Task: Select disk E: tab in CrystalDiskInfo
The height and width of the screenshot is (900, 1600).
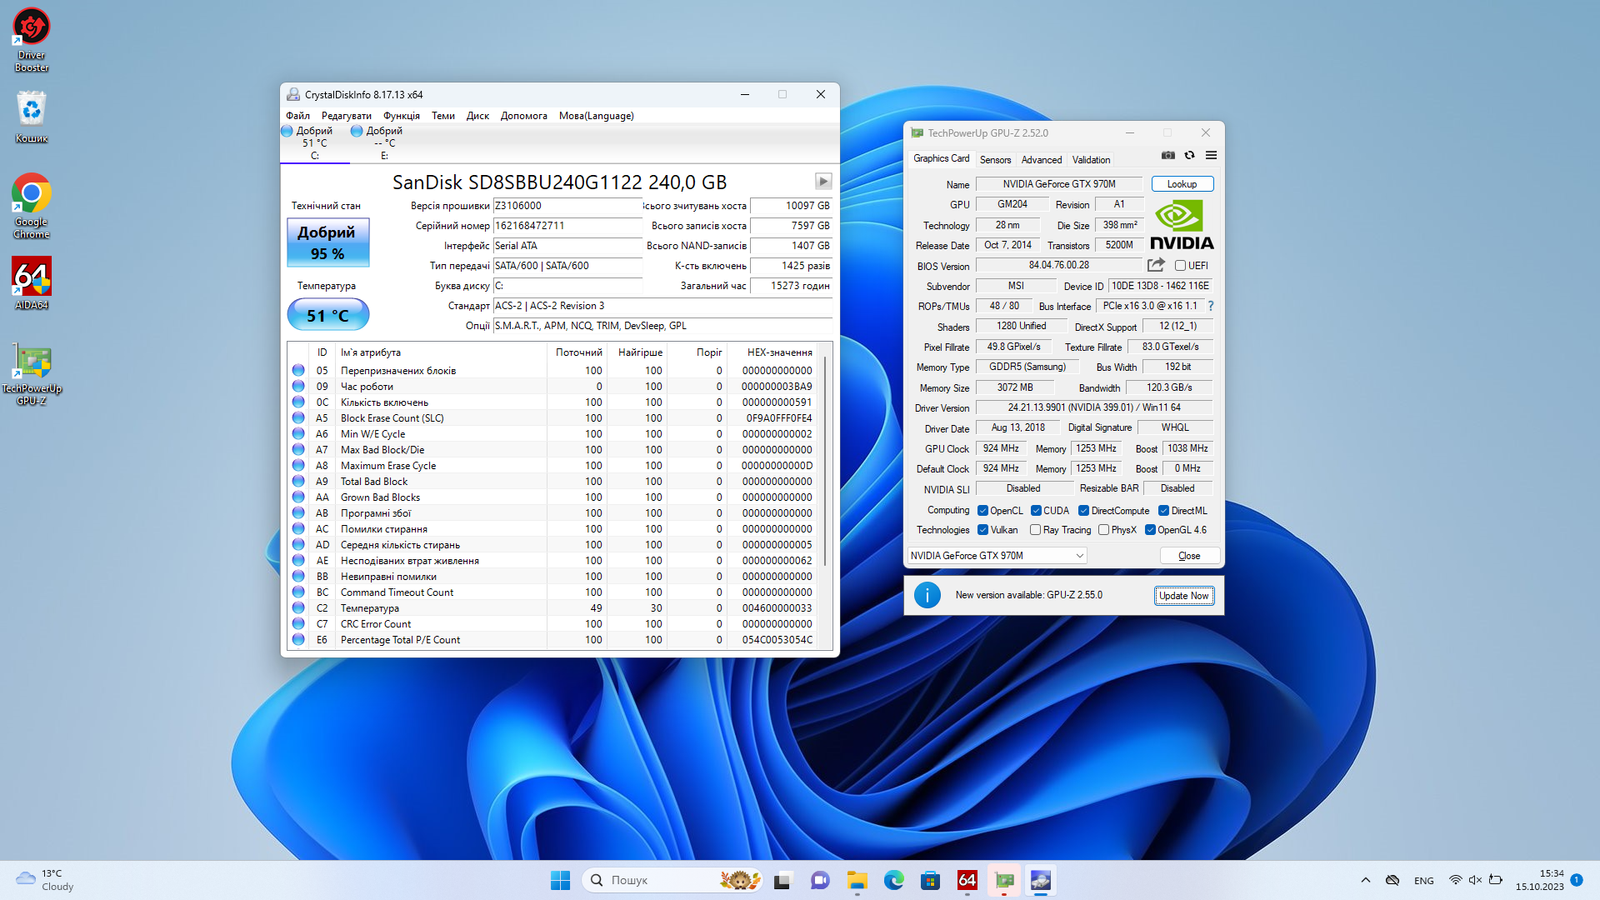Action: coord(384,143)
